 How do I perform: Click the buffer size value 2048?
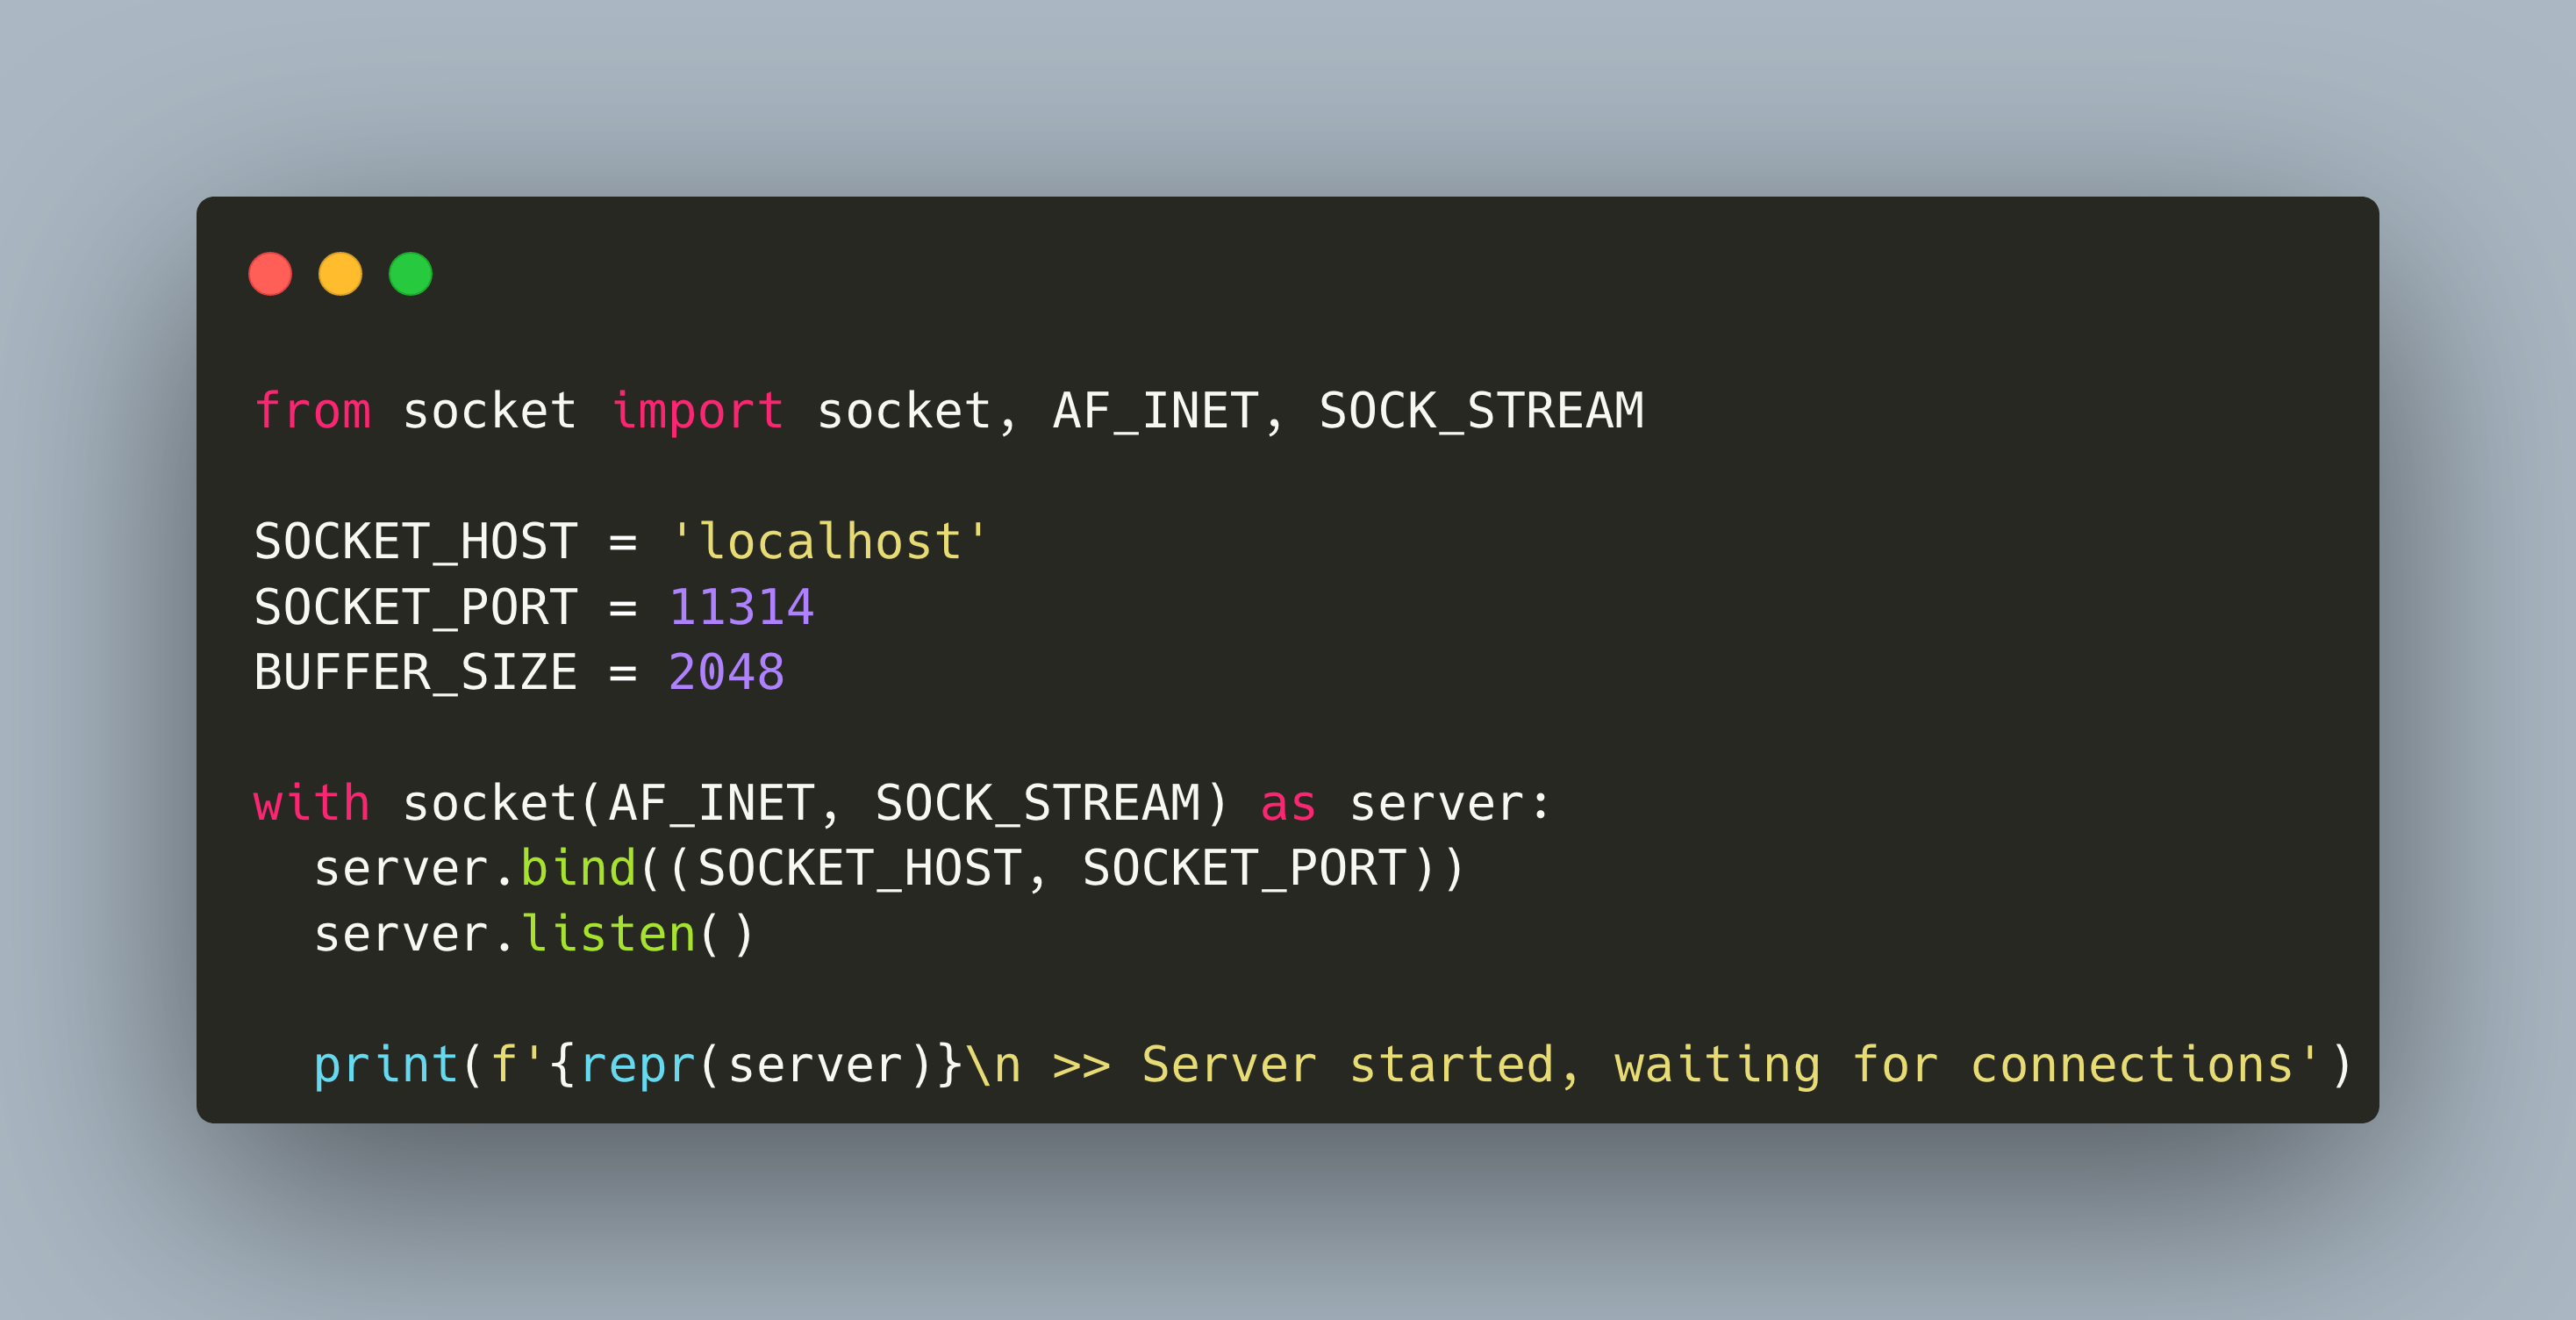pos(726,672)
